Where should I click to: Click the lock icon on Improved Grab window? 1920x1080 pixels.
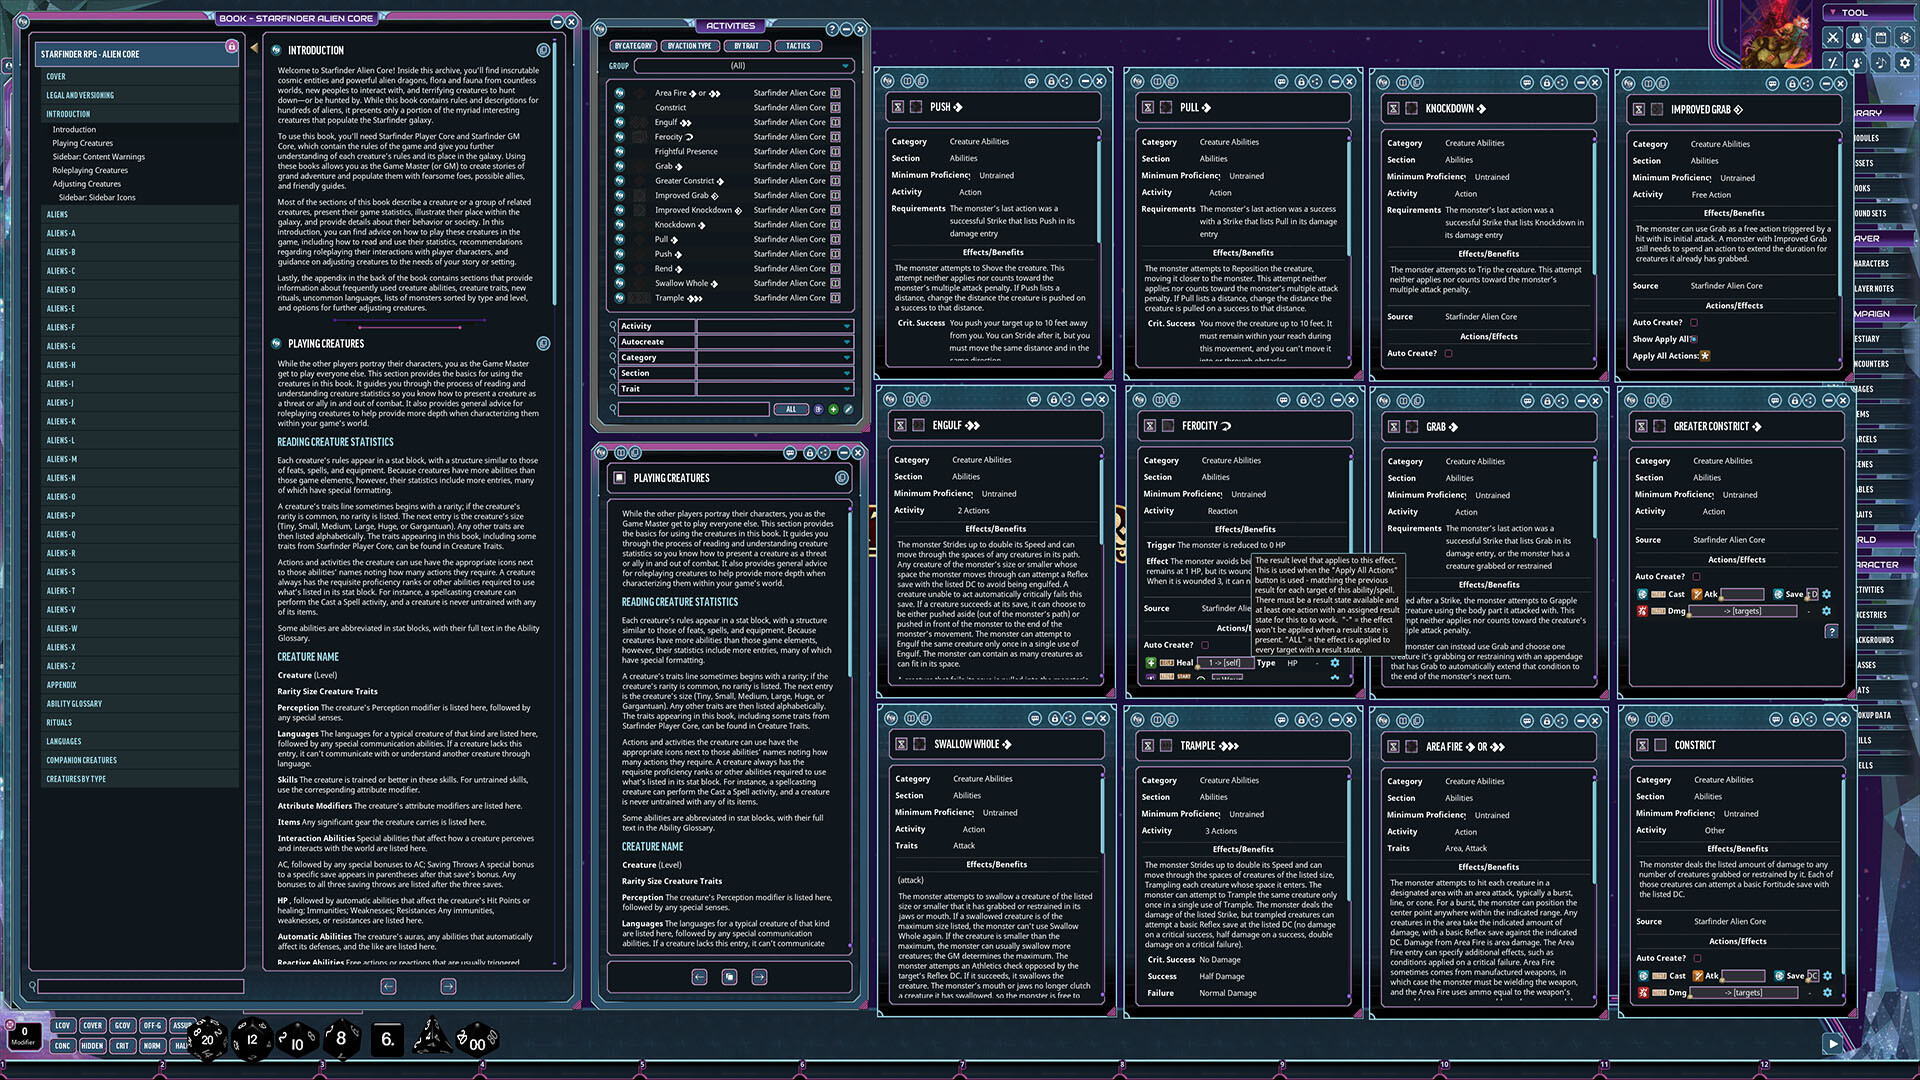[x=1792, y=83]
